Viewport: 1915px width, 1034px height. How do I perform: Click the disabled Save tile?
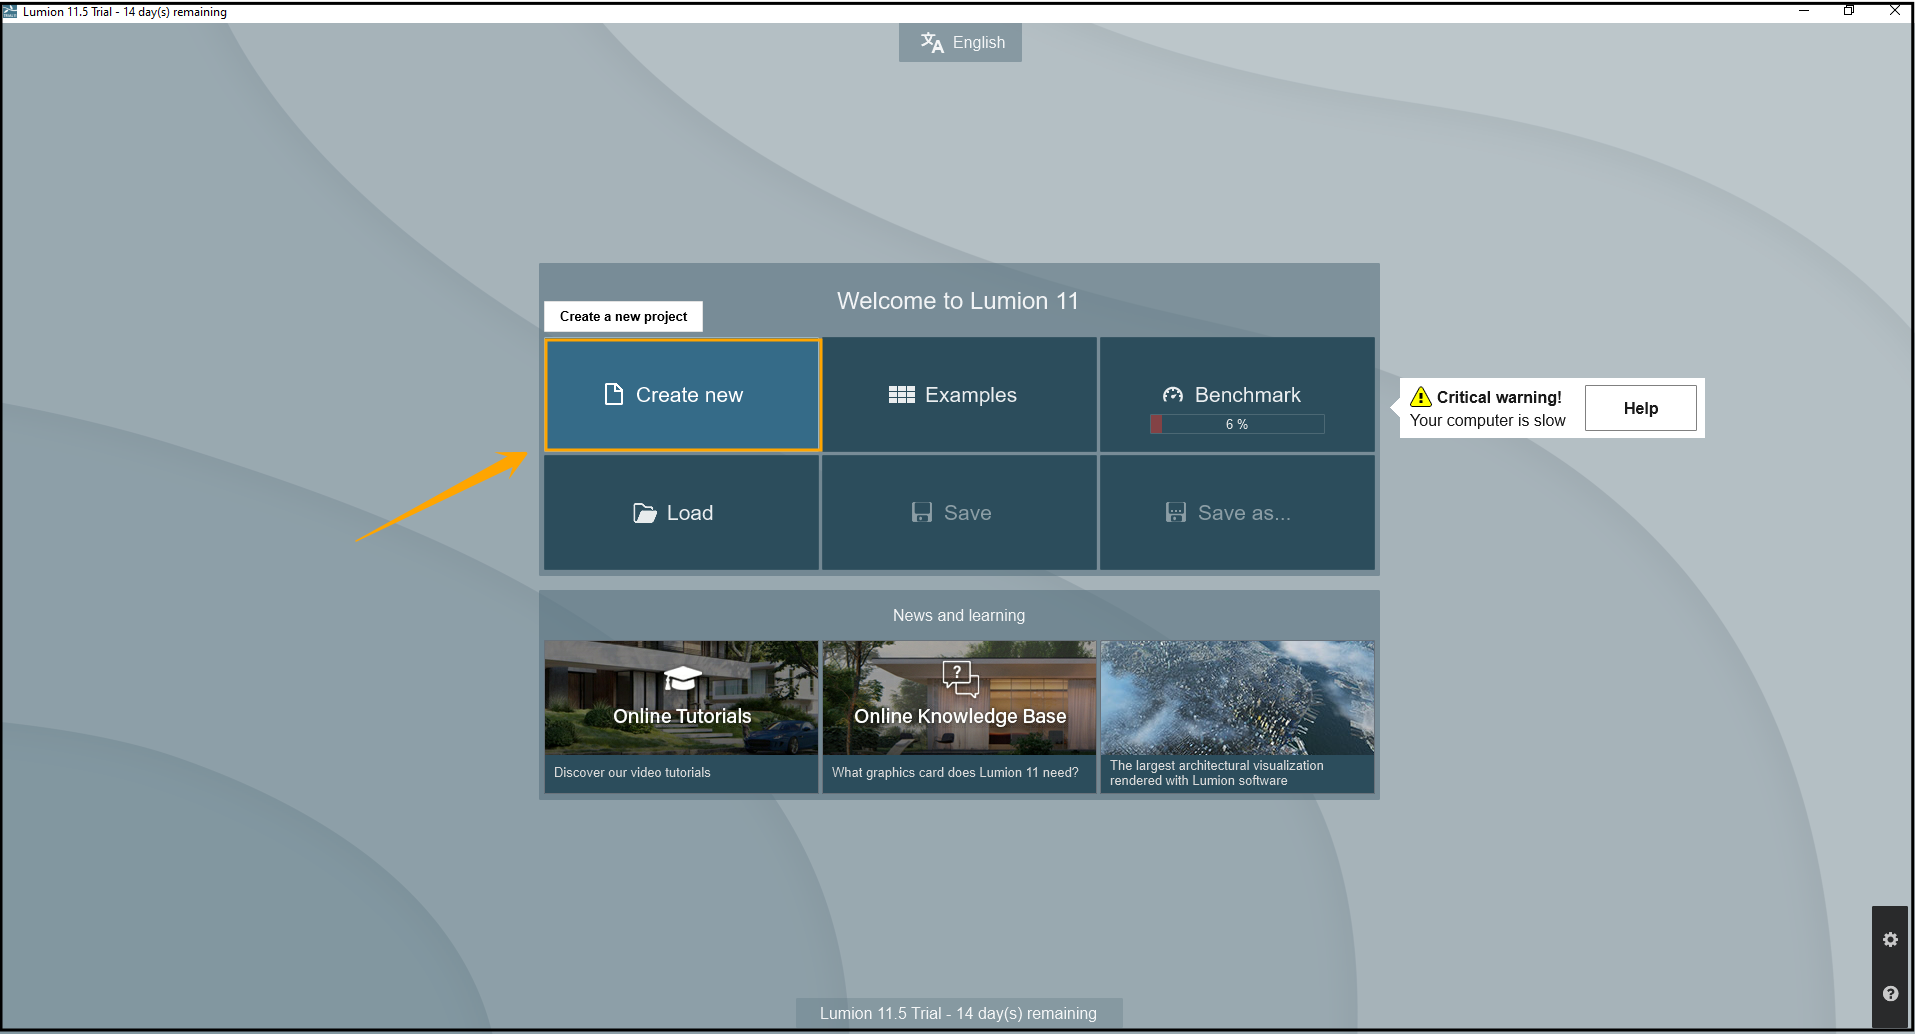click(x=959, y=513)
